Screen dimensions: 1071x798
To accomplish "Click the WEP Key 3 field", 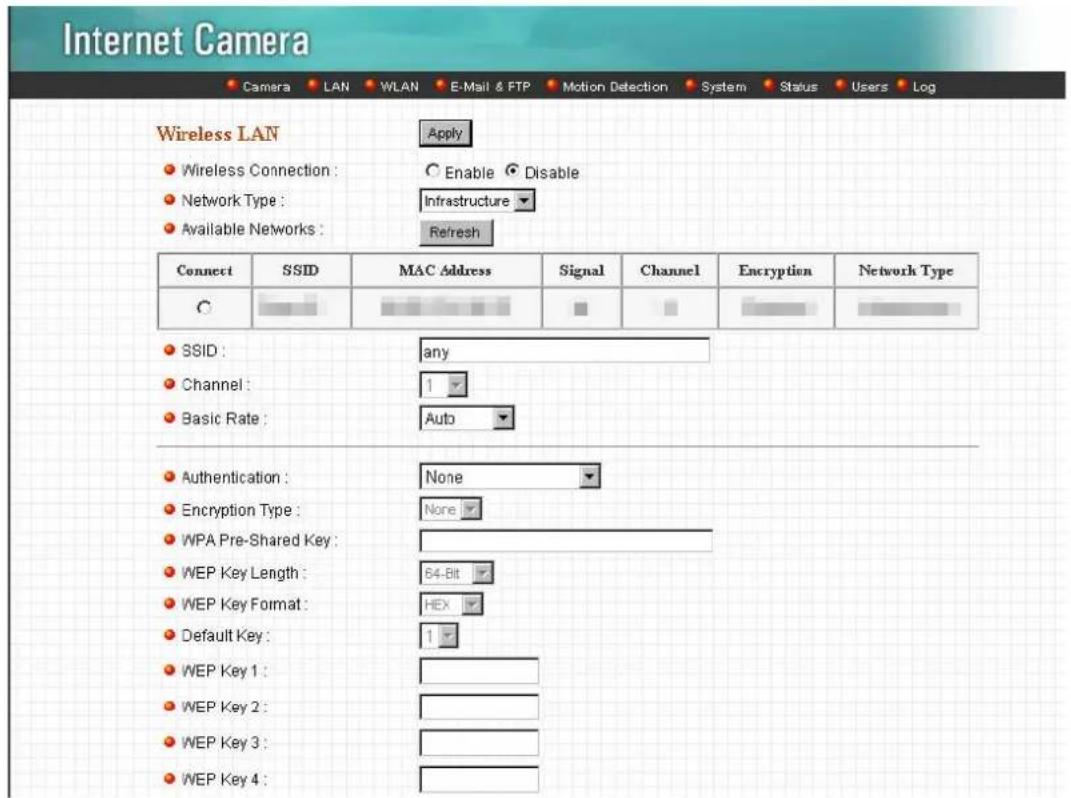I will tap(479, 743).
